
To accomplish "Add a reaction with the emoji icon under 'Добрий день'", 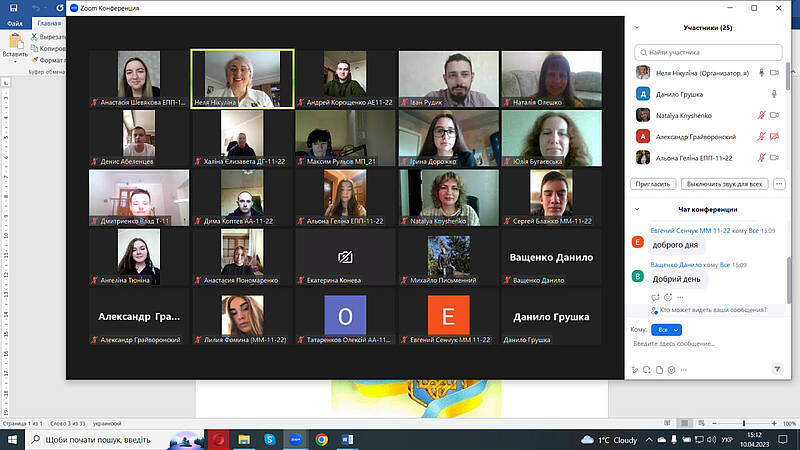I will pyautogui.click(x=668, y=297).
